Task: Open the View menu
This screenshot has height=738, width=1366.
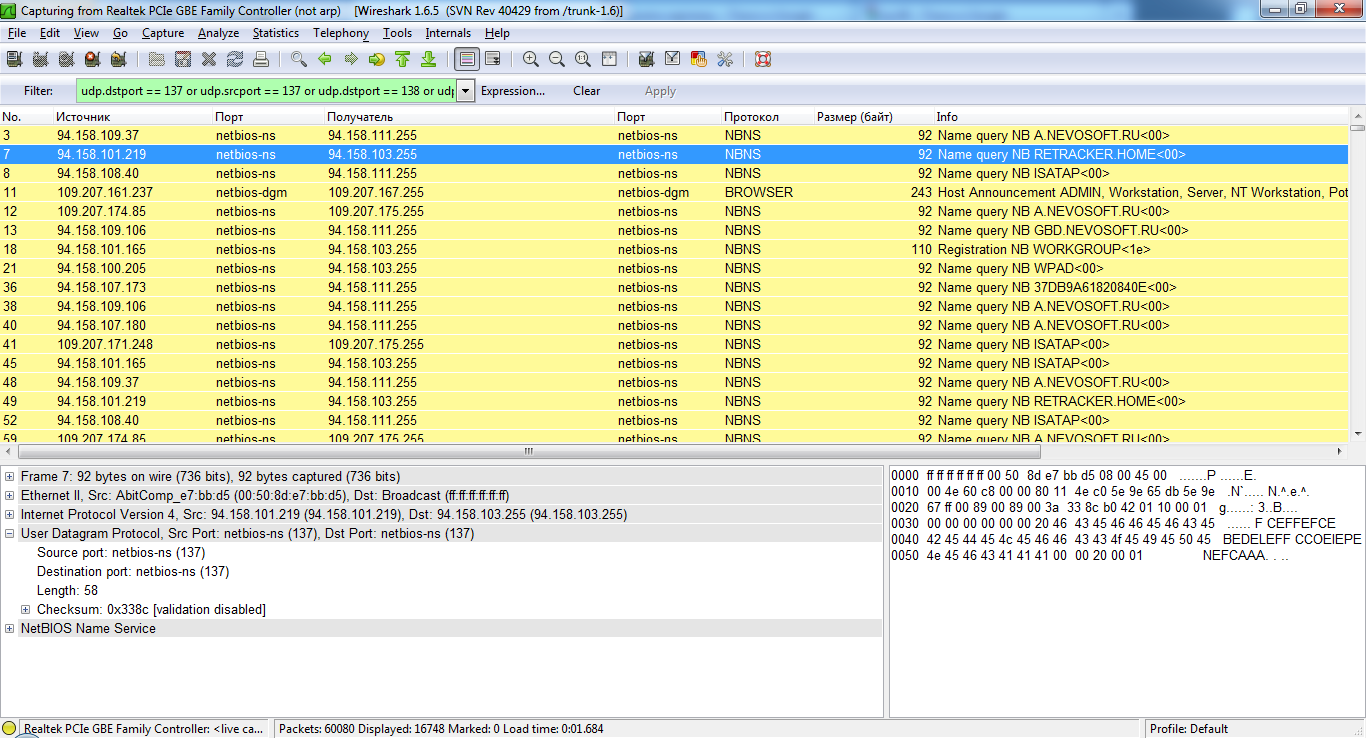Action: [86, 33]
